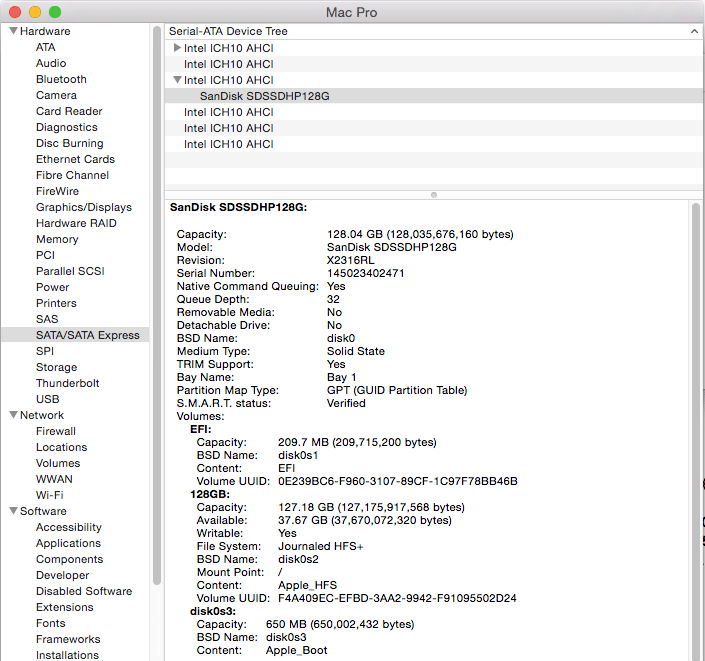705x661 pixels.
Task: Select Locations under Network
Action: tap(61, 447)
